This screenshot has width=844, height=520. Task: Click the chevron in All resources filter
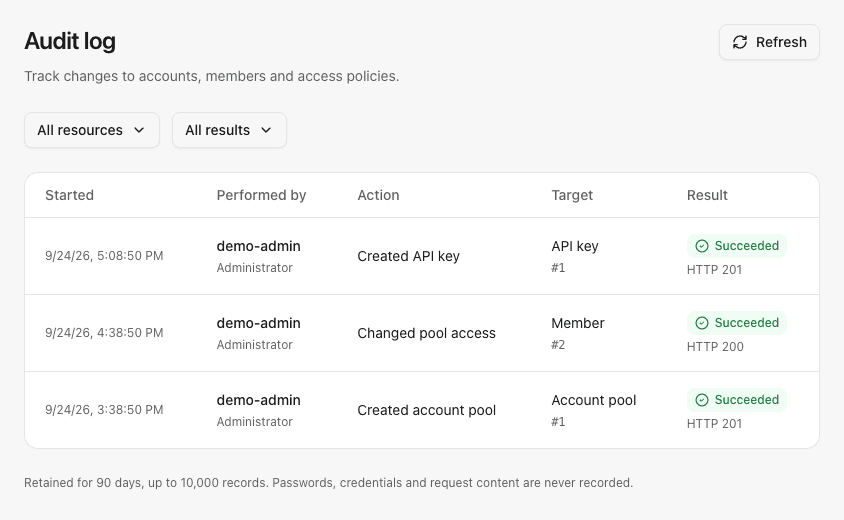click(x=139, y=130)
